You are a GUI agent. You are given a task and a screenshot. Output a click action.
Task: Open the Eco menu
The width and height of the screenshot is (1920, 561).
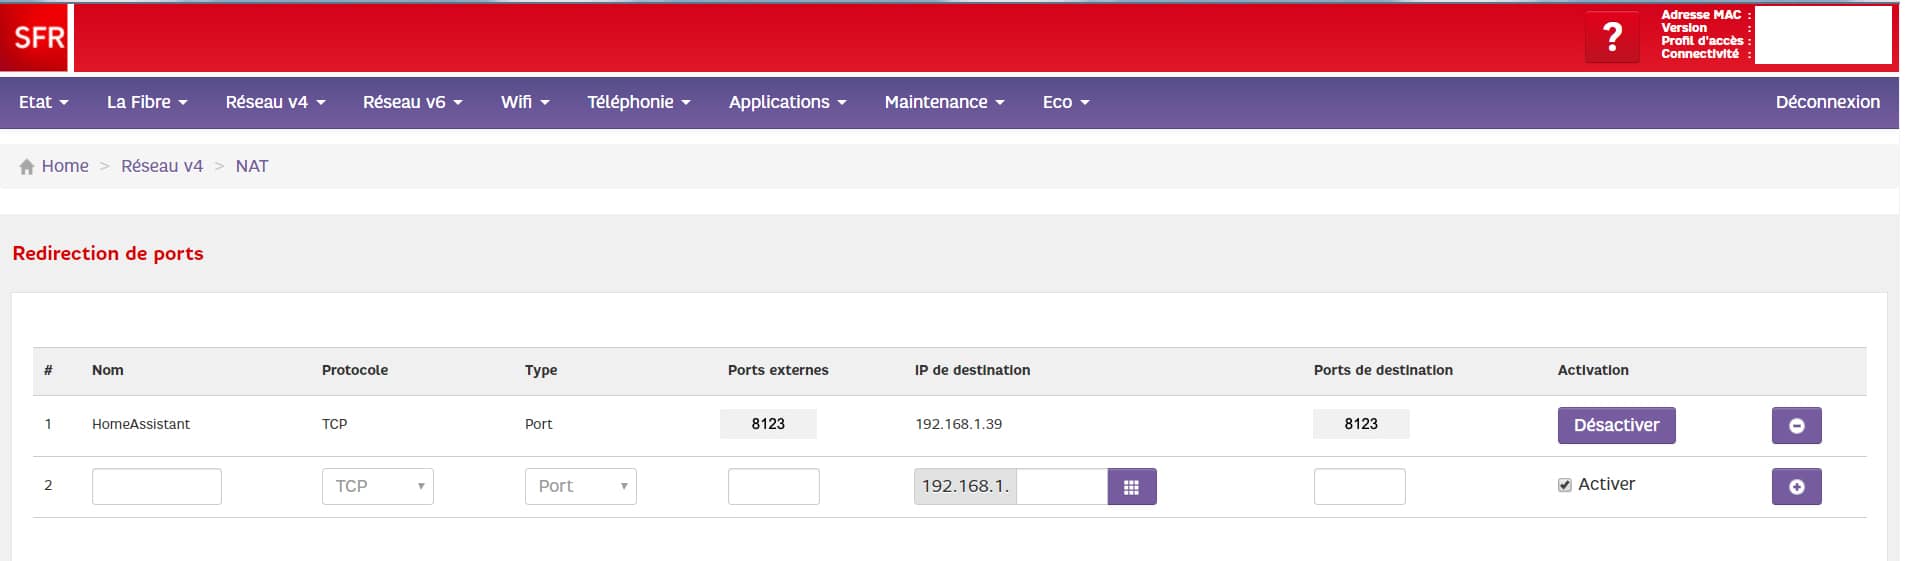(x=1066, y=102)
